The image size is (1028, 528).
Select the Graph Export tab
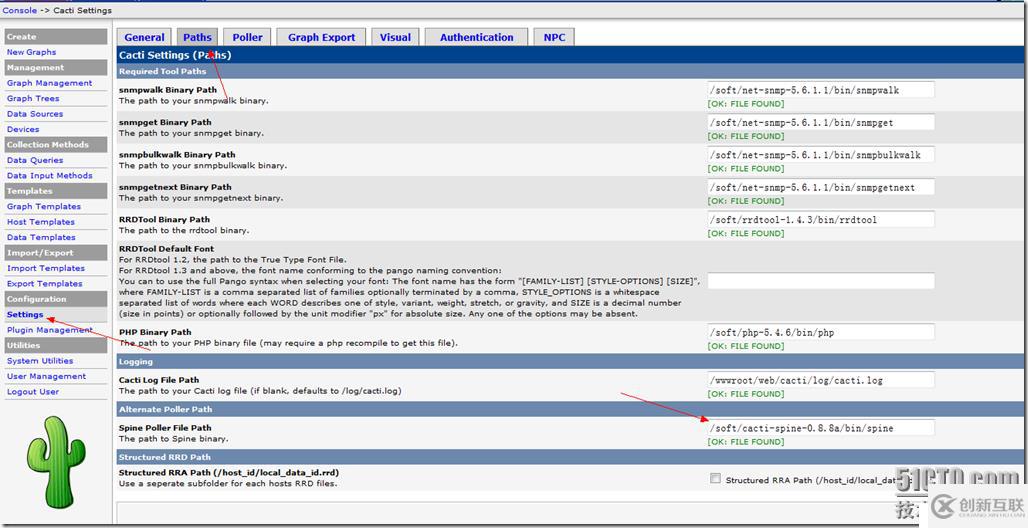click(321, 37)
